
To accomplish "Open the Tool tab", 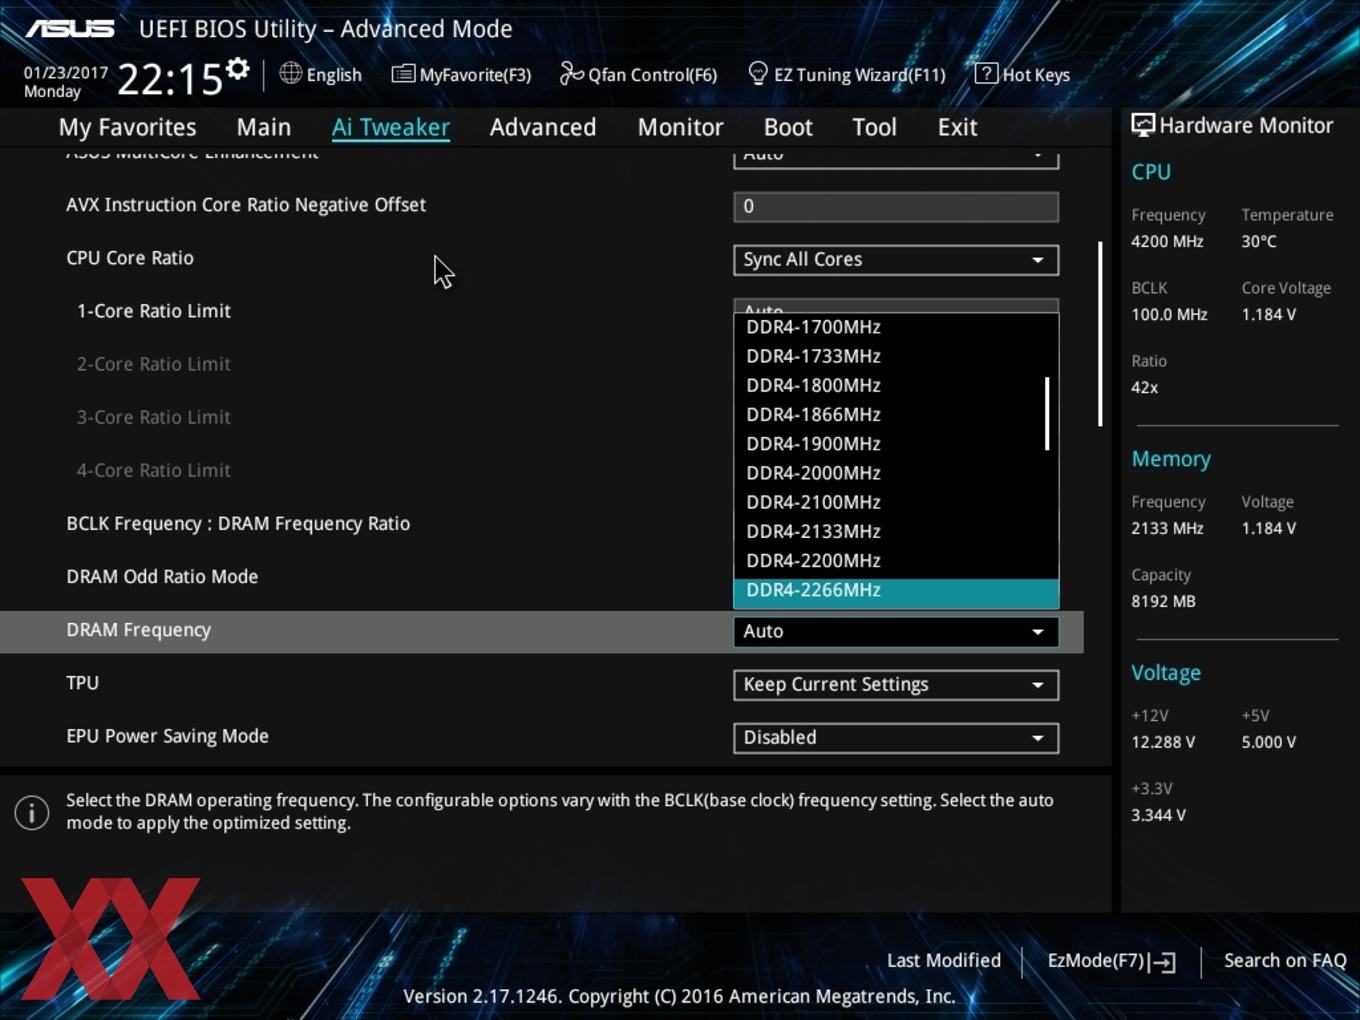I will click(x=874, y=127).
